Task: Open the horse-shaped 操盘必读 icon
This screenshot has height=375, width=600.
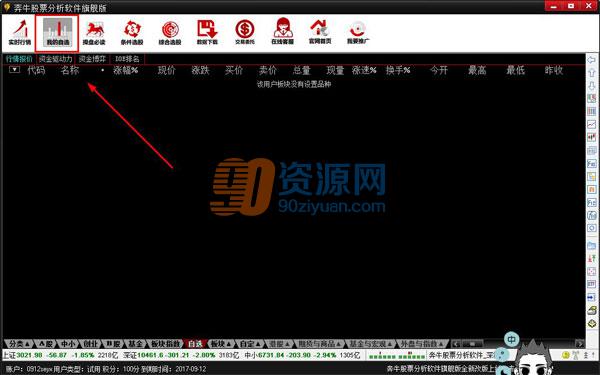Action: pyautogui.click(x=94, y=33)
